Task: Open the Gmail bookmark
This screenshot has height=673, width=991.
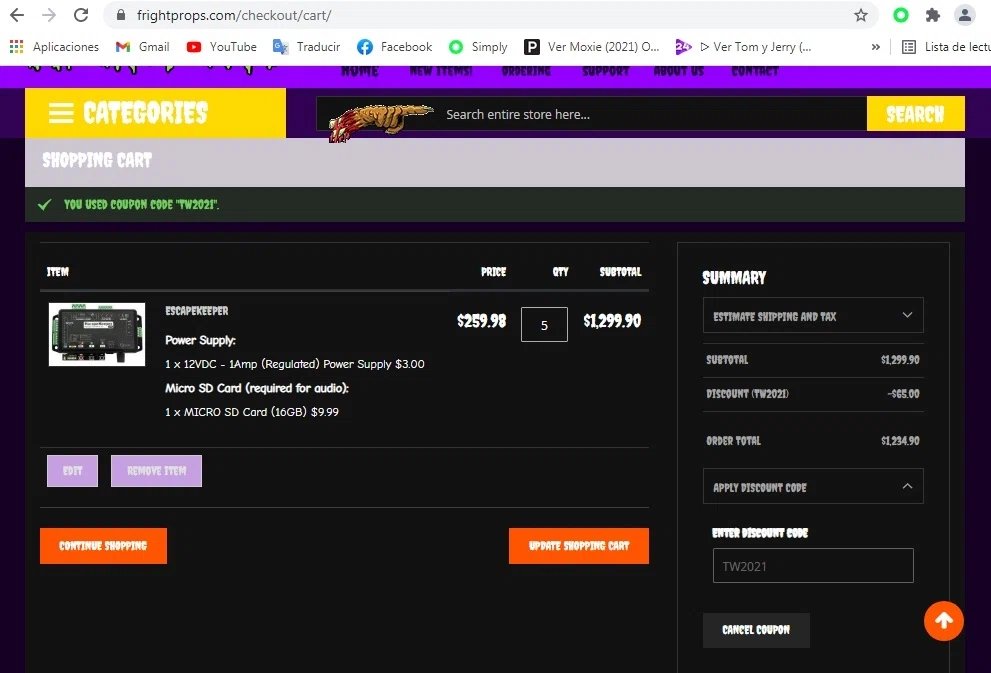Action: [143, 47]
